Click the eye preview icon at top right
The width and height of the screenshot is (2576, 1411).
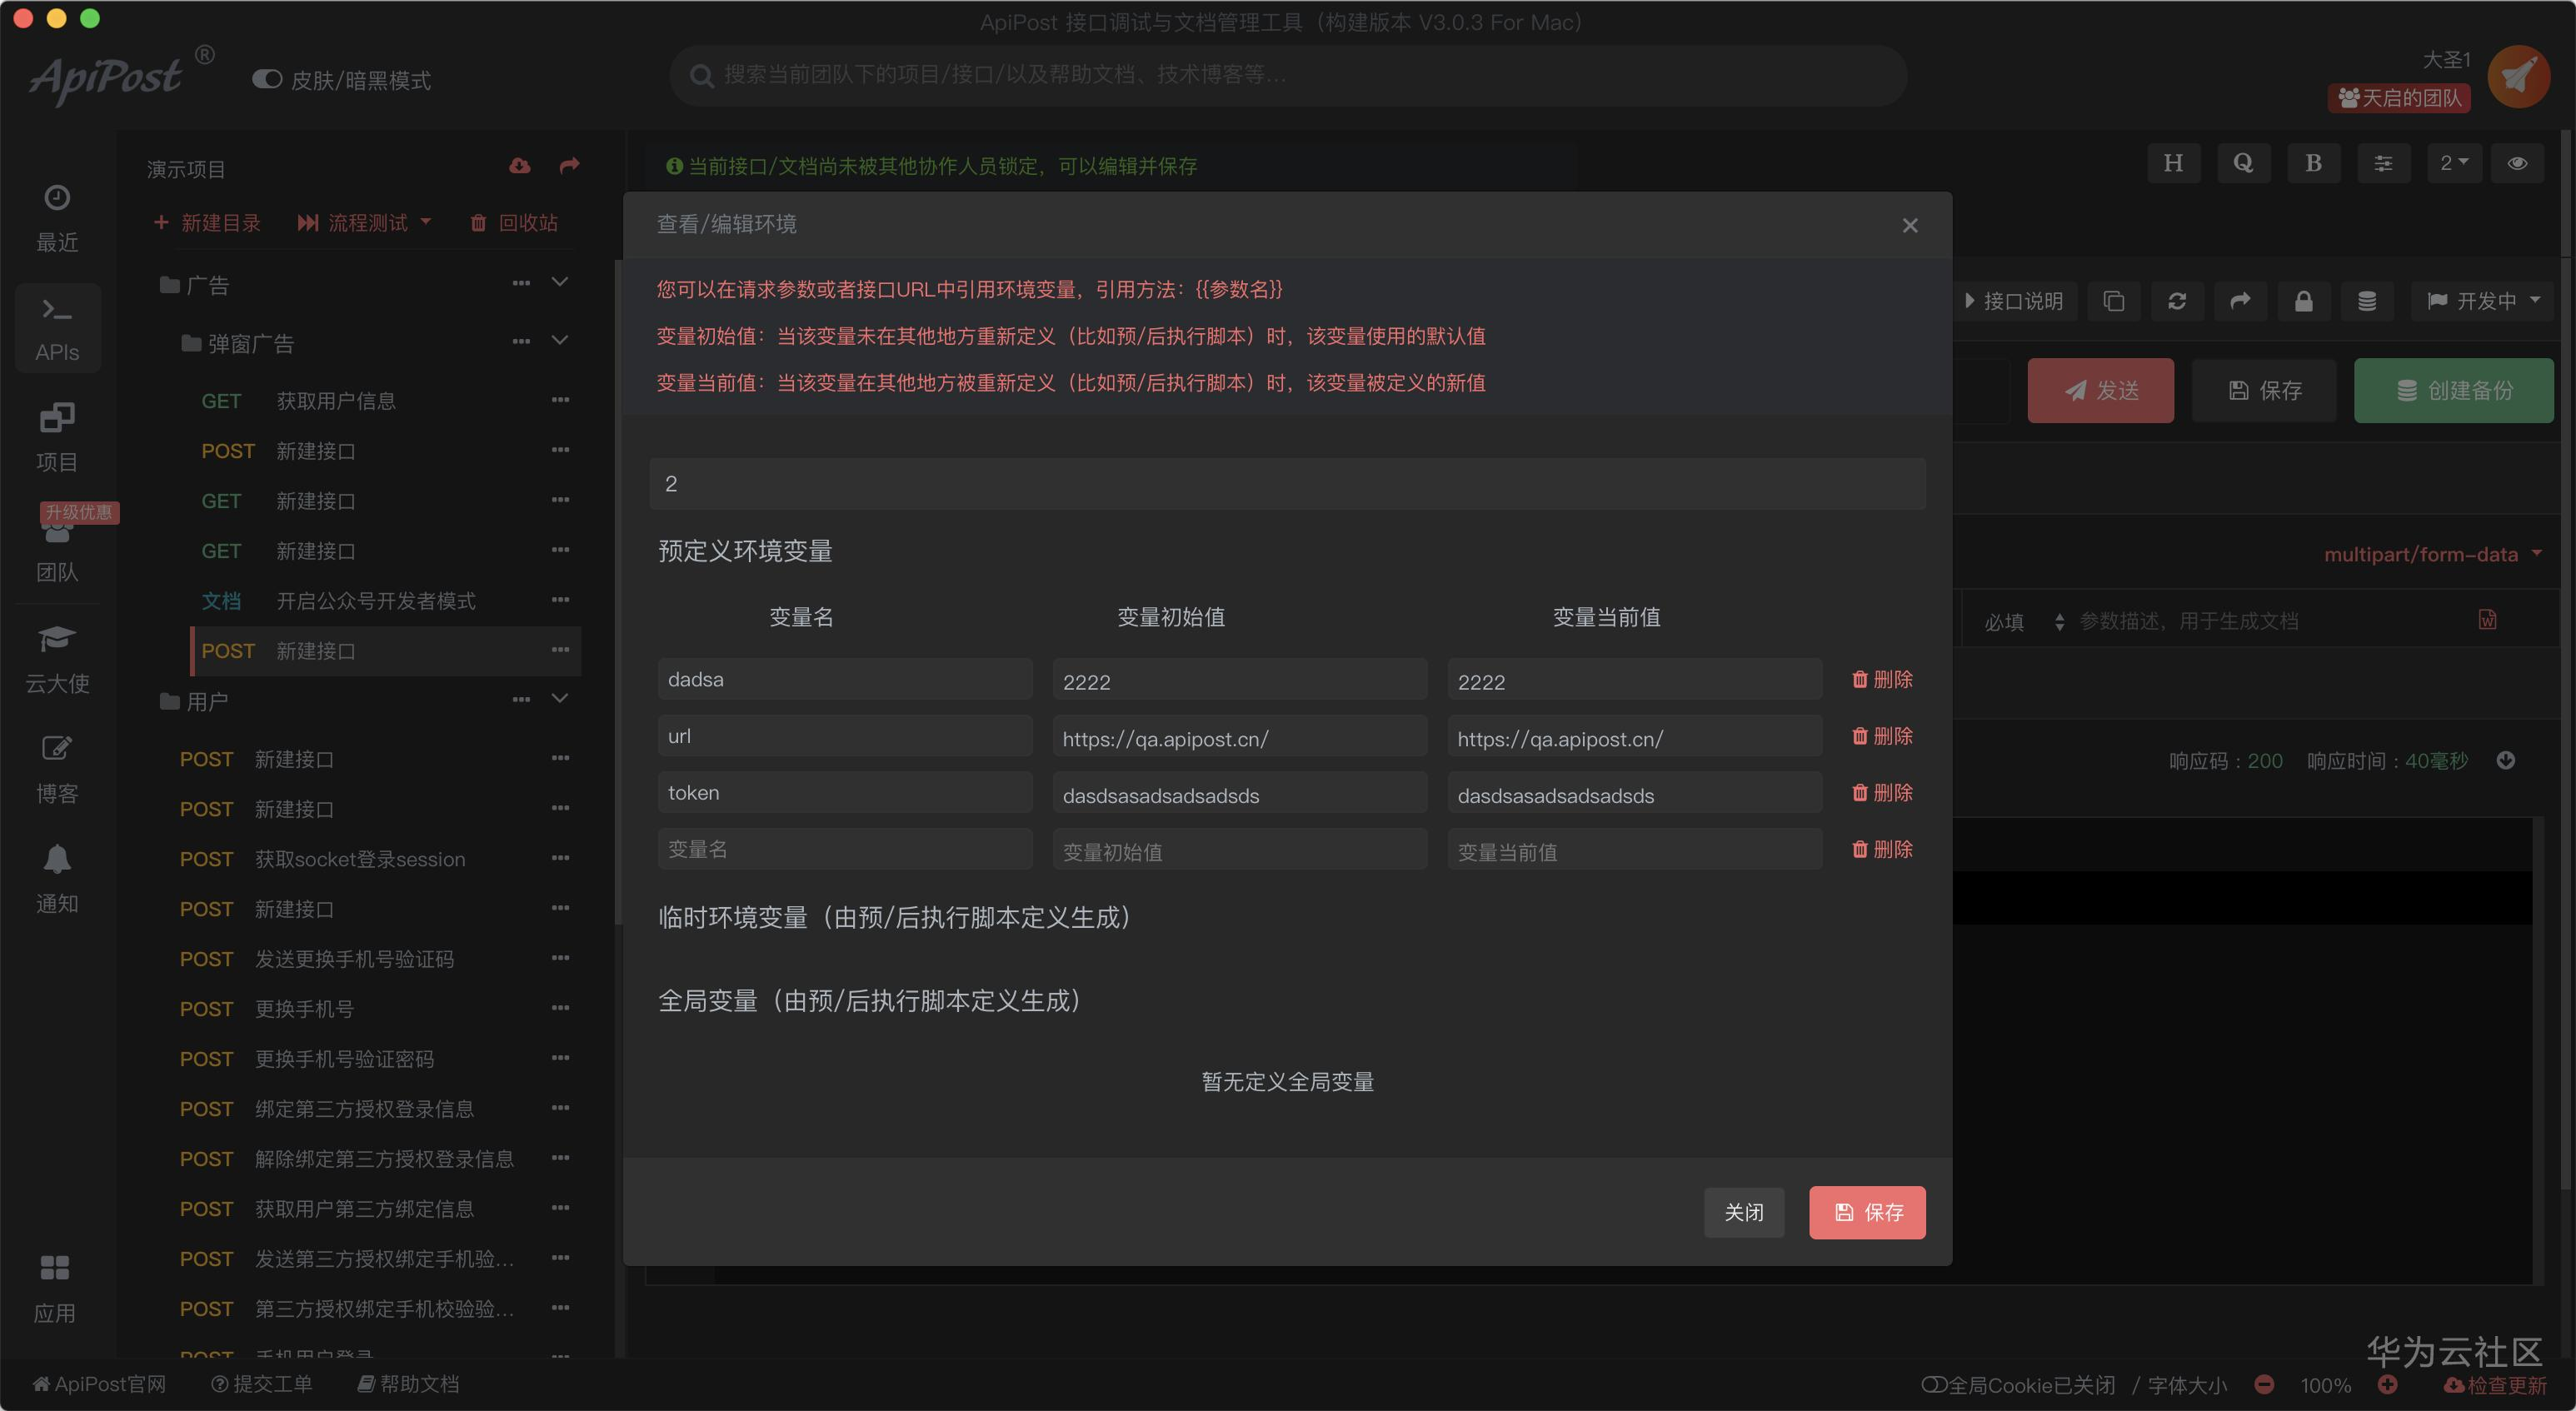click(x=2517, y=163)
